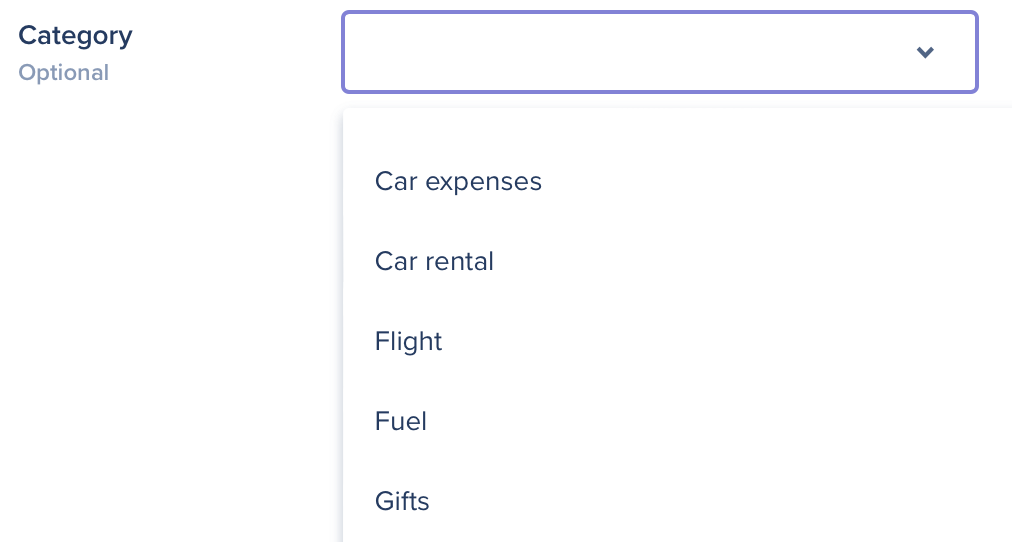The image size is (1012, 542).
Task: Tag the expense under Gifts
Action: click(x=402, y=501)
